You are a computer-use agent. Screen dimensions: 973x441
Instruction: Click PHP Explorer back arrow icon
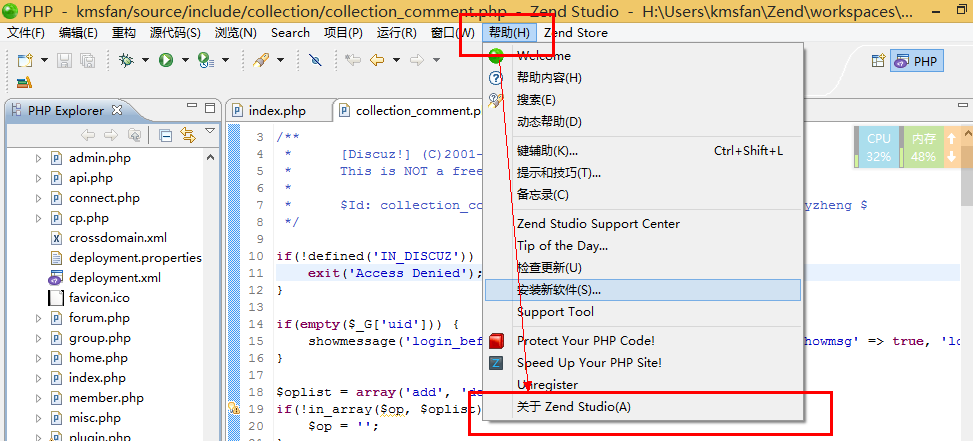(x=88, y=135)
